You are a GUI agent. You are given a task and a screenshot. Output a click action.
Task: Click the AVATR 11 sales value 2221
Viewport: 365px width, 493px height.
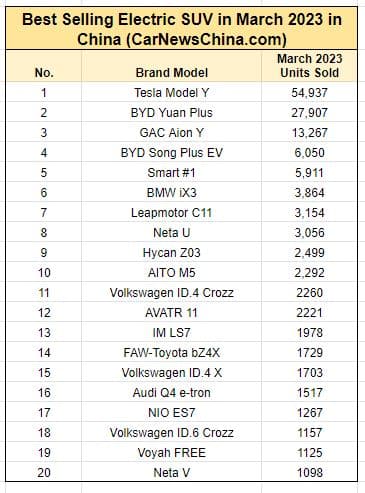309,312
